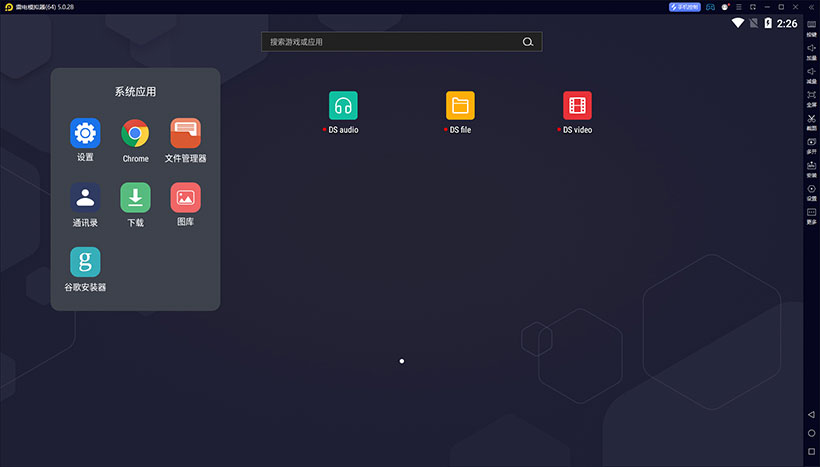
Task: Open Chrome in the system apps folder
Action: [x=135, y=134]
